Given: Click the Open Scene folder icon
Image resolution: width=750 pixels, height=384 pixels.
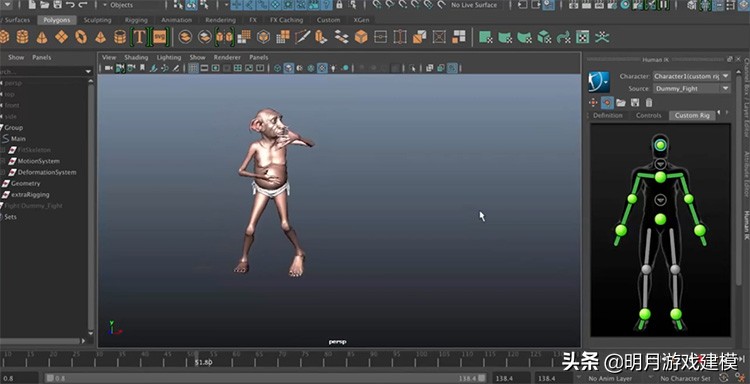Looking at the screenshot, I should (x=44, y=5).
